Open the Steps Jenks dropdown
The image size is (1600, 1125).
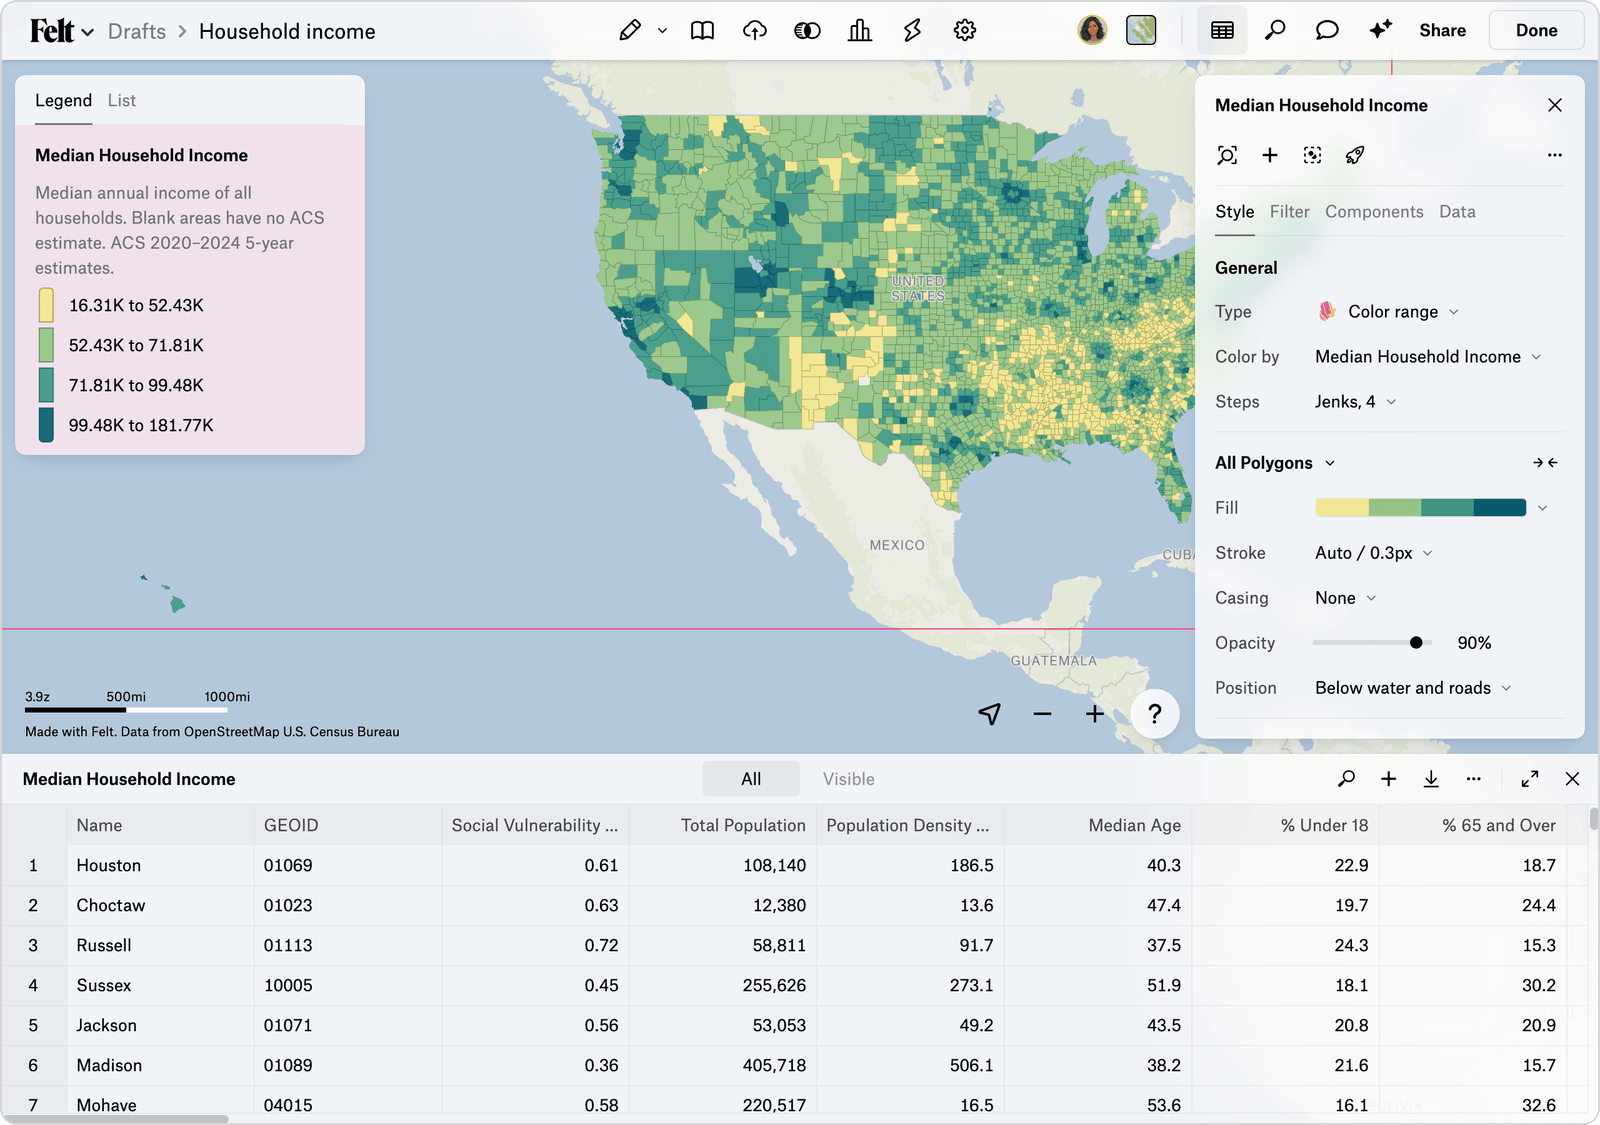[x=1355, y=402]
